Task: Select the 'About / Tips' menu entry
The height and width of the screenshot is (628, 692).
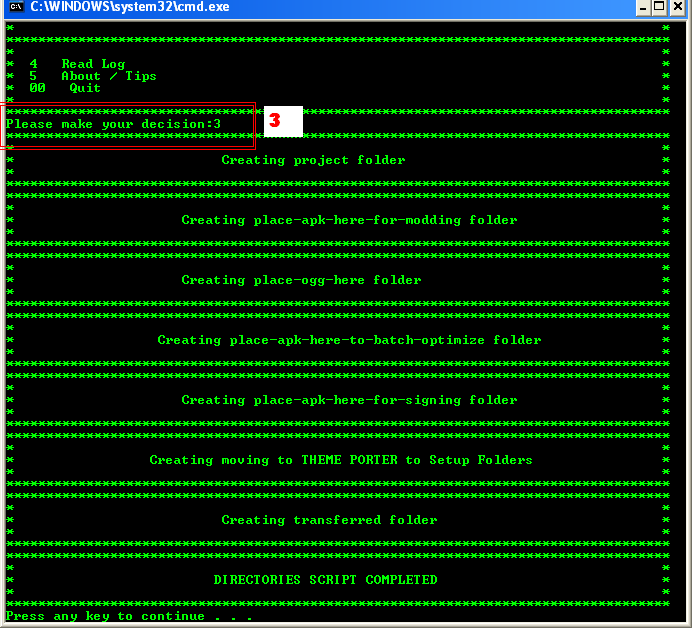Action: click(x=108, y=76)
